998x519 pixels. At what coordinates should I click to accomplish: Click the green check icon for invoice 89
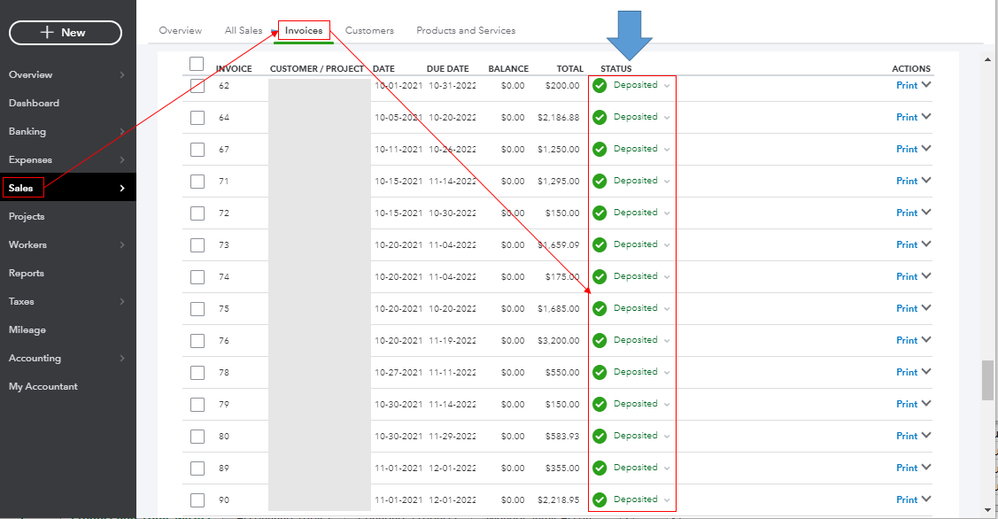[x=600, y=468]
